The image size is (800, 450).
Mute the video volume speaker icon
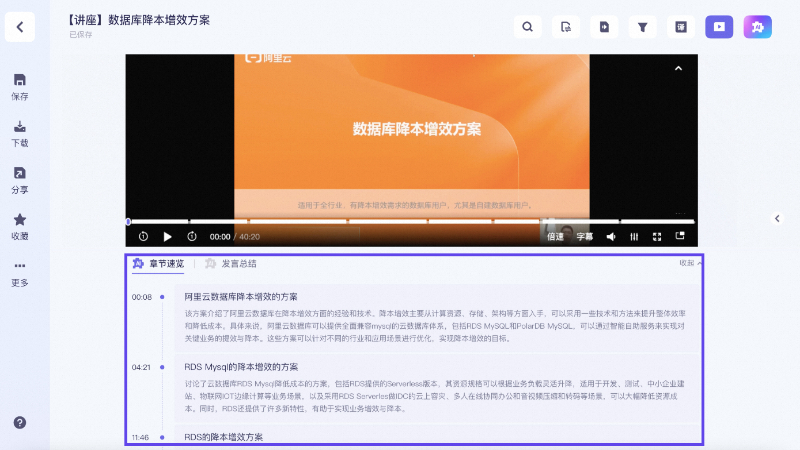tap(611, 237)
